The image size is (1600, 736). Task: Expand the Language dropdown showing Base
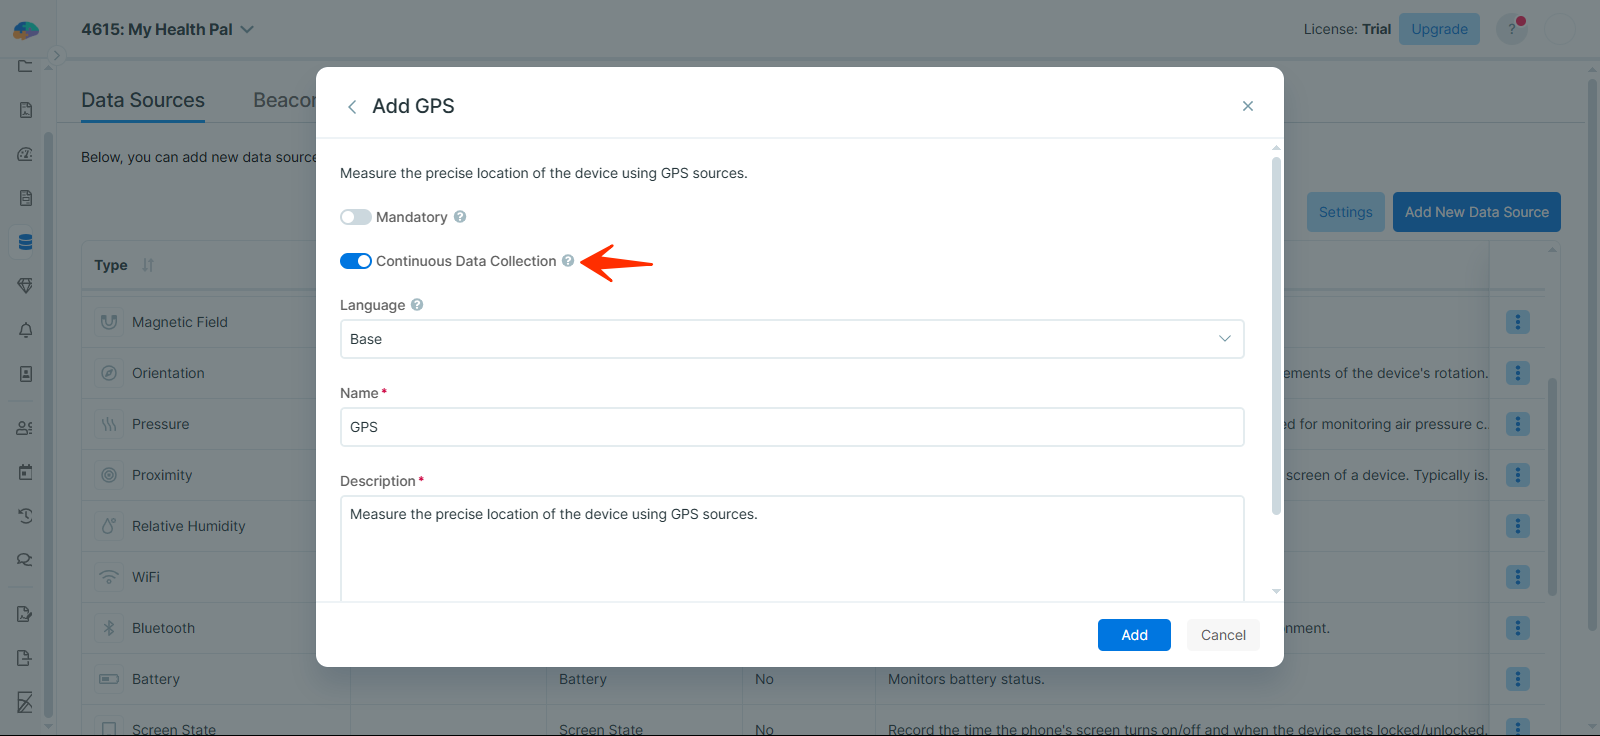[792, 339]
